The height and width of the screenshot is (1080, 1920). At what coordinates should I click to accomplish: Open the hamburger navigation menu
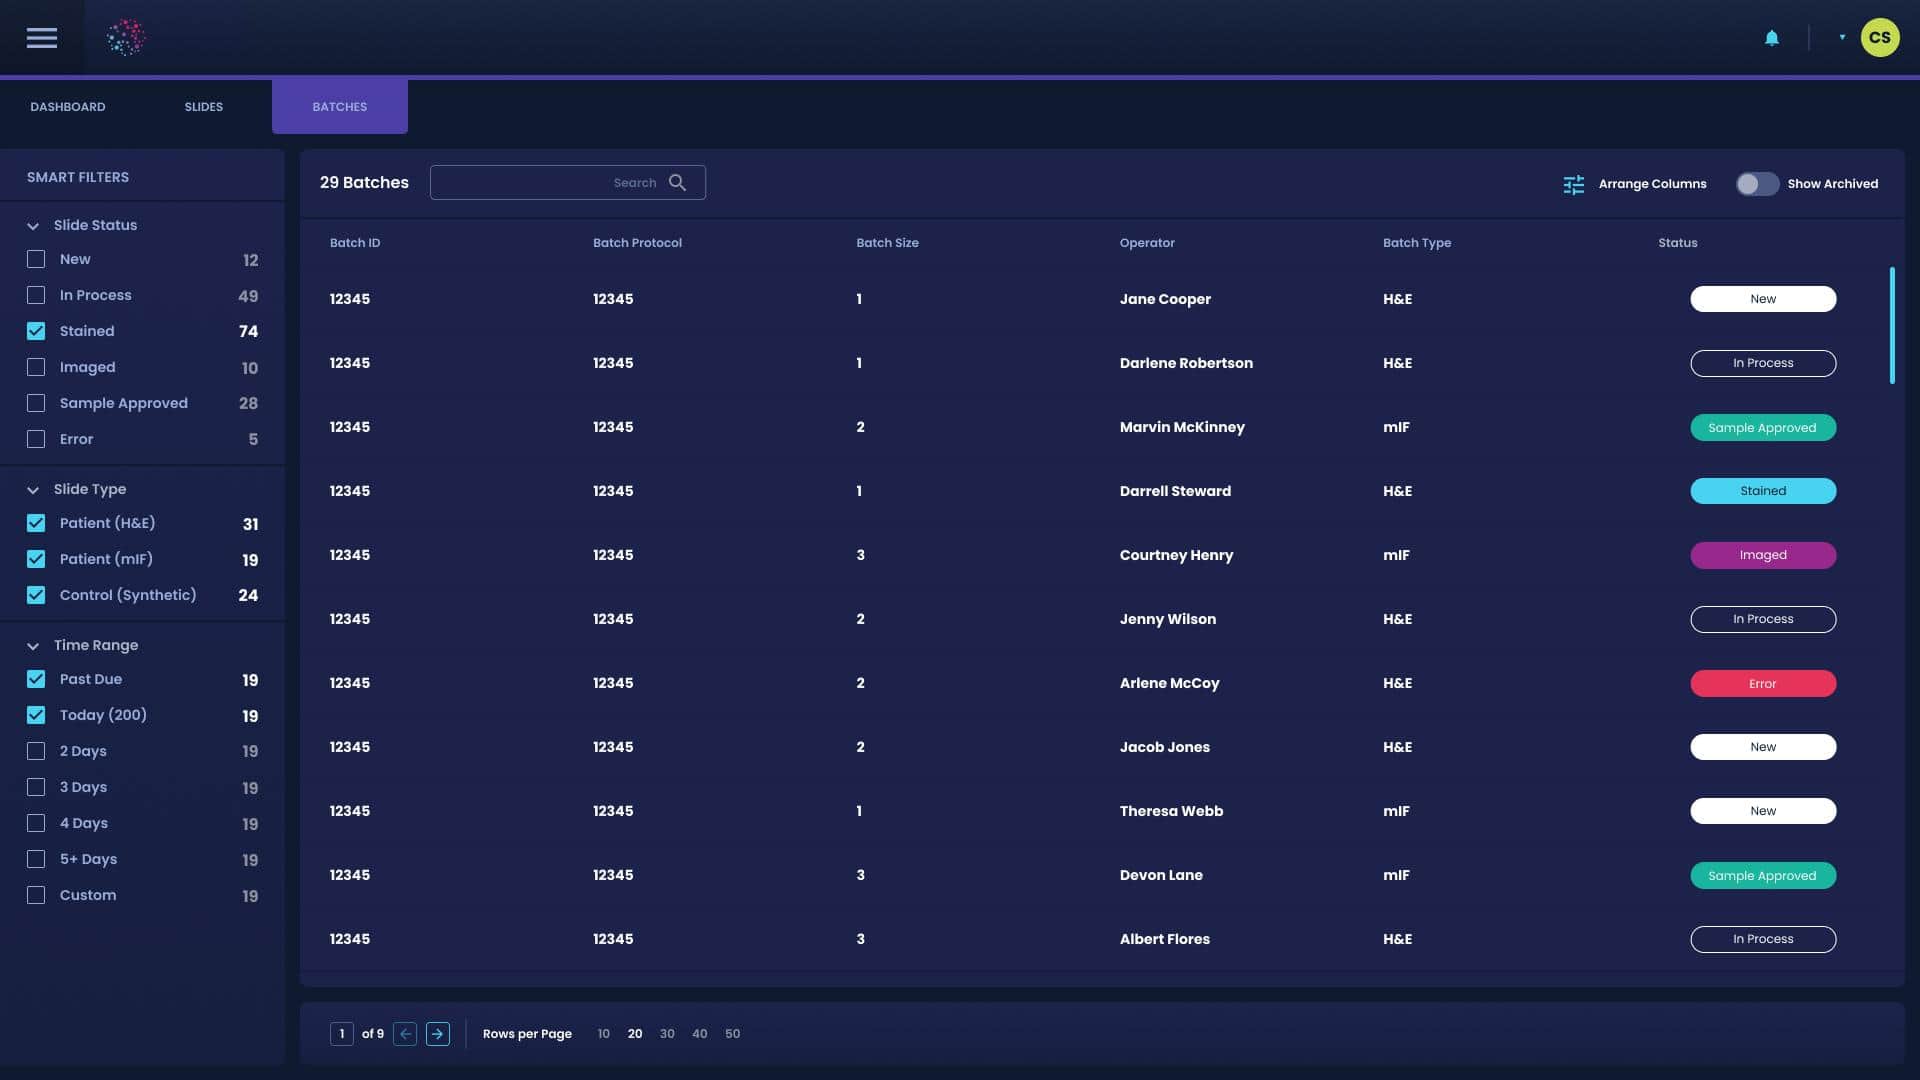(x=41, y=38)
